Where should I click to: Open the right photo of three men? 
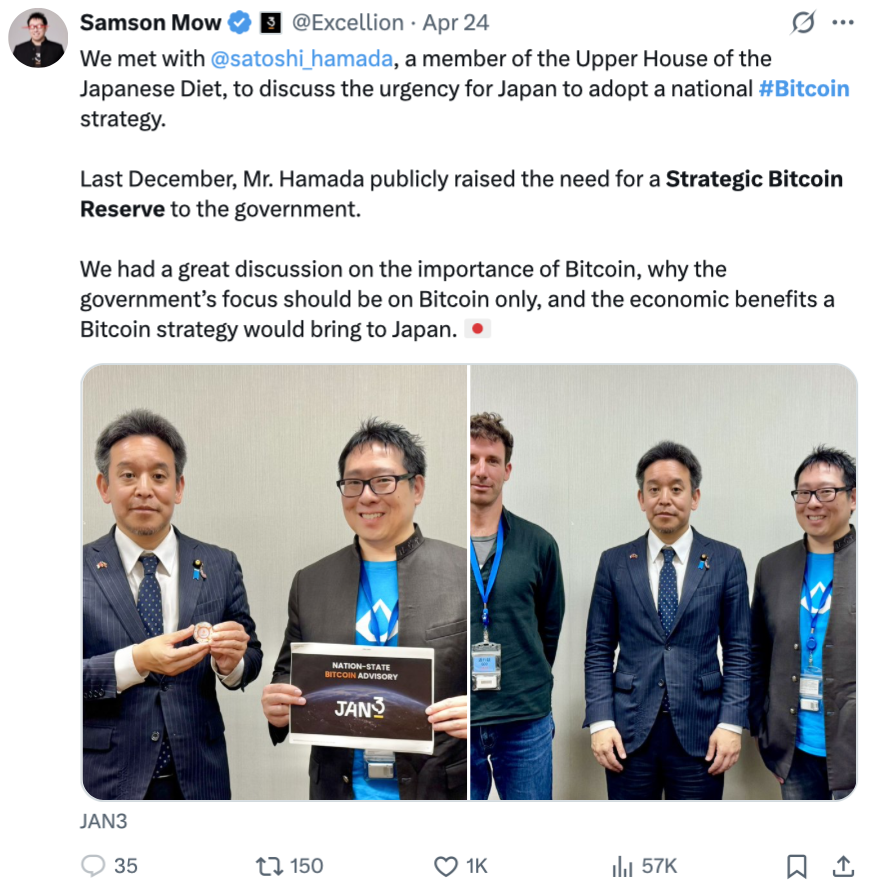click(x=663, y=582)
